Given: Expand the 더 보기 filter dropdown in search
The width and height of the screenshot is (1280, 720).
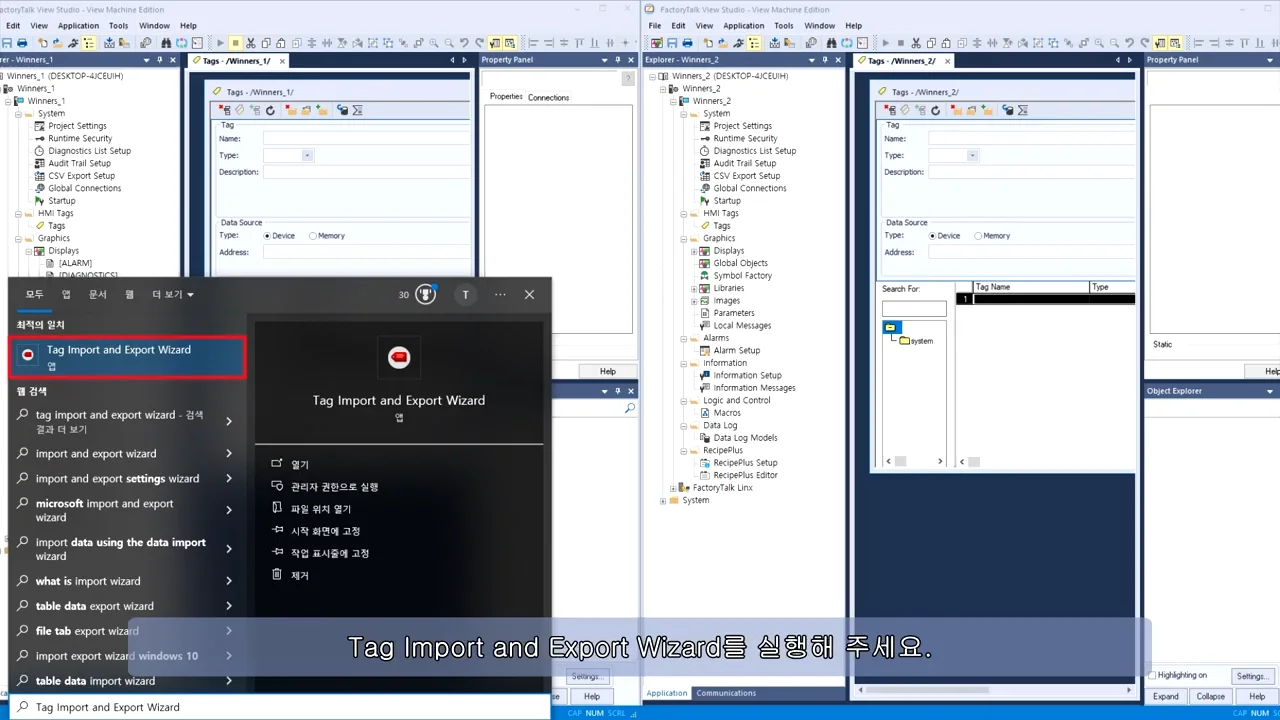Looking at the screenshot, I should point(173,295).
